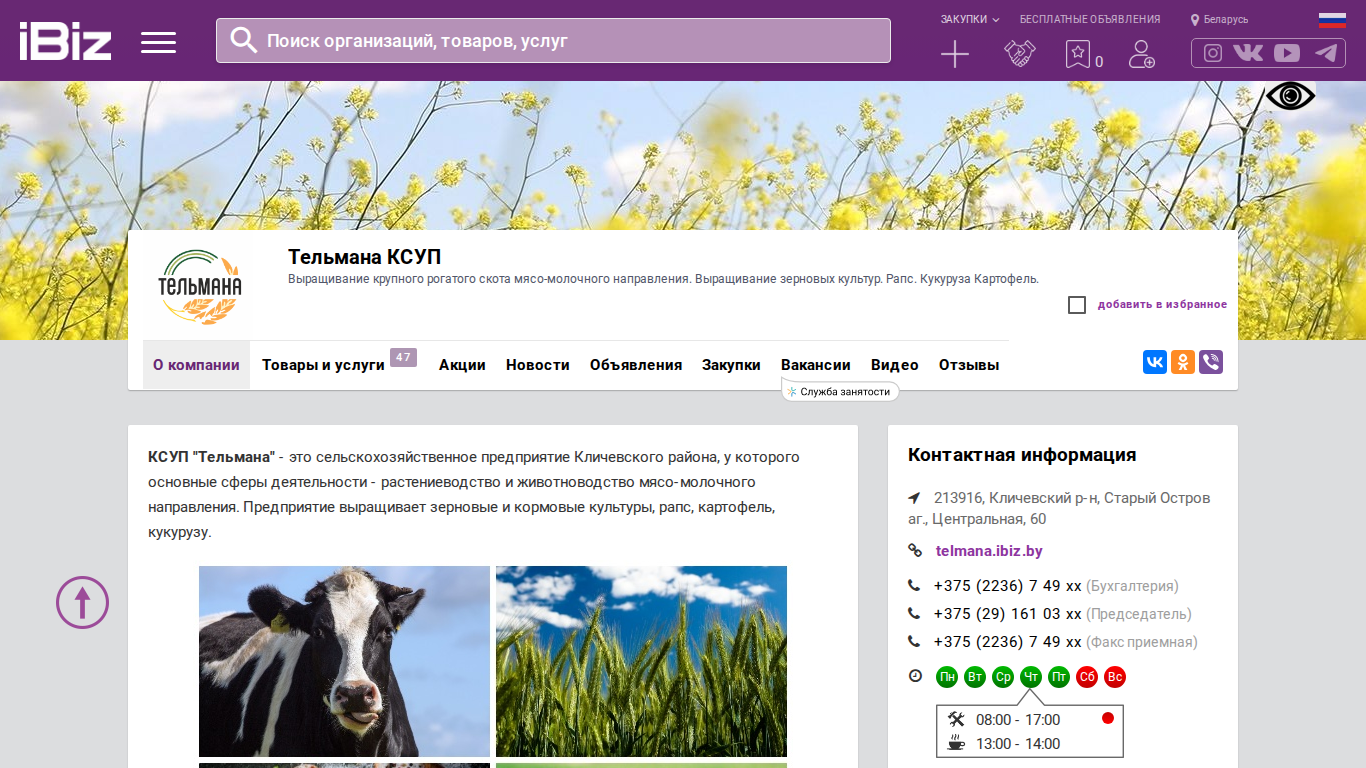Click the search magnifier icon
This screenshot has width=1366, height=768.
click(244, 40)
